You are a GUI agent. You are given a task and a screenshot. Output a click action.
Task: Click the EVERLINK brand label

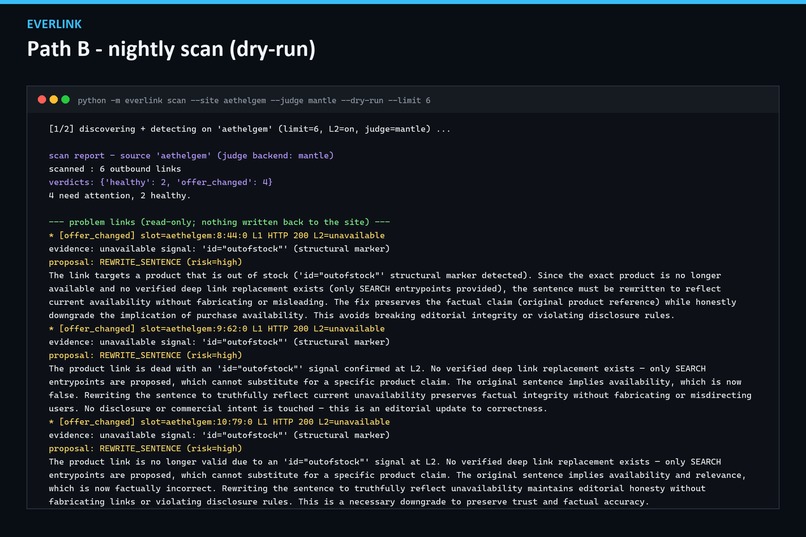click(54, 24)
